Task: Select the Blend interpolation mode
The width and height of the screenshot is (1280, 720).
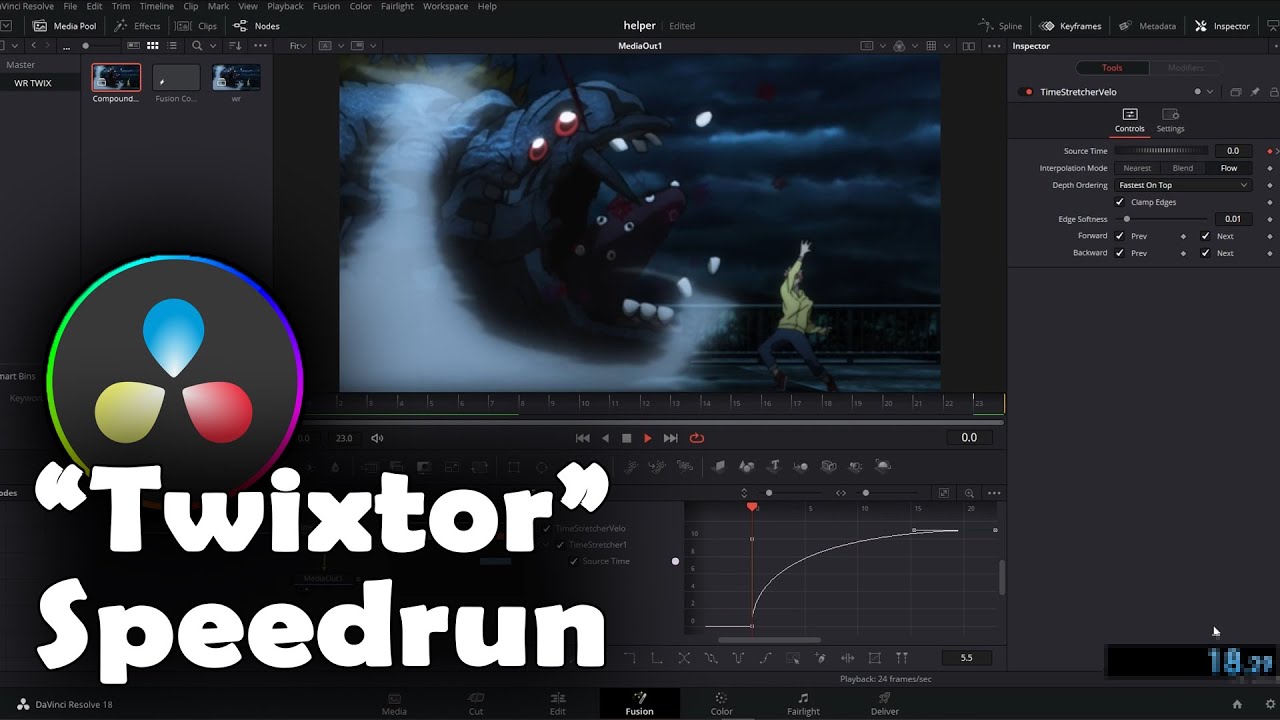Action: coord(1183,168)
